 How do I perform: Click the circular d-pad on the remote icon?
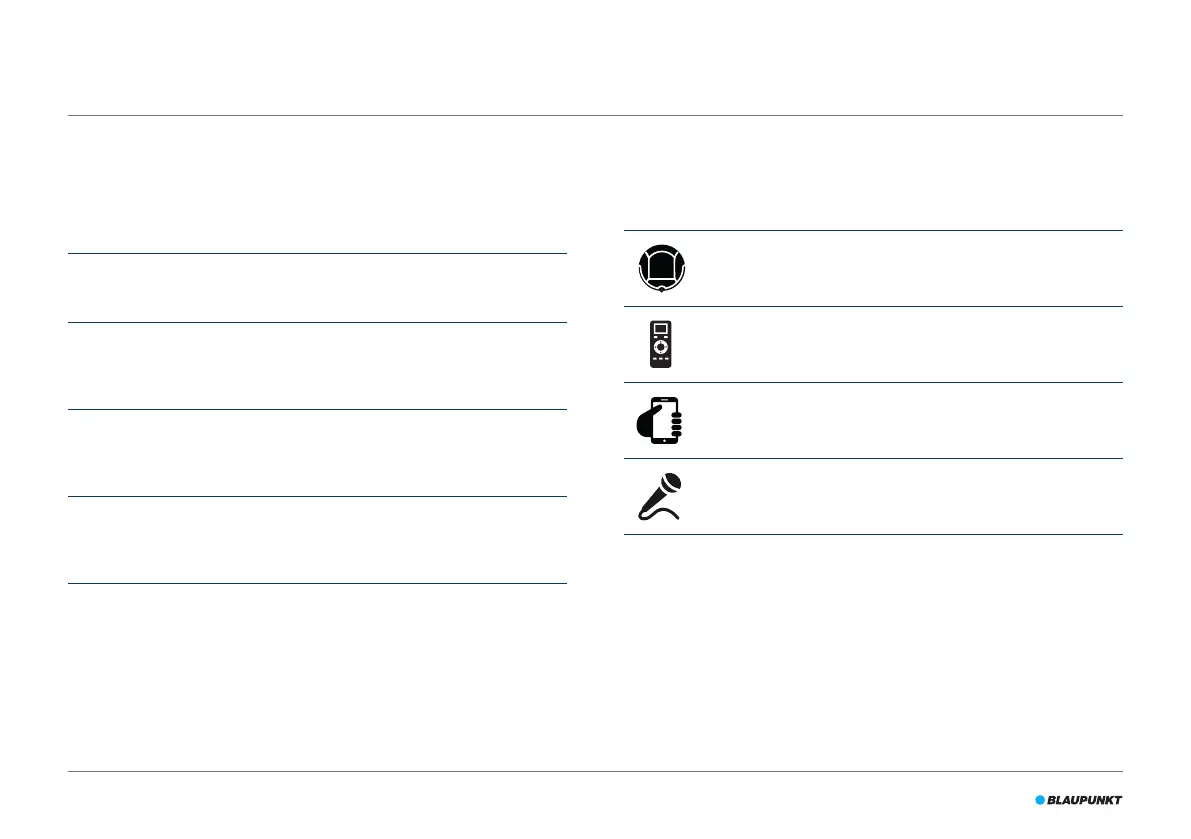(x=661, y=347)
